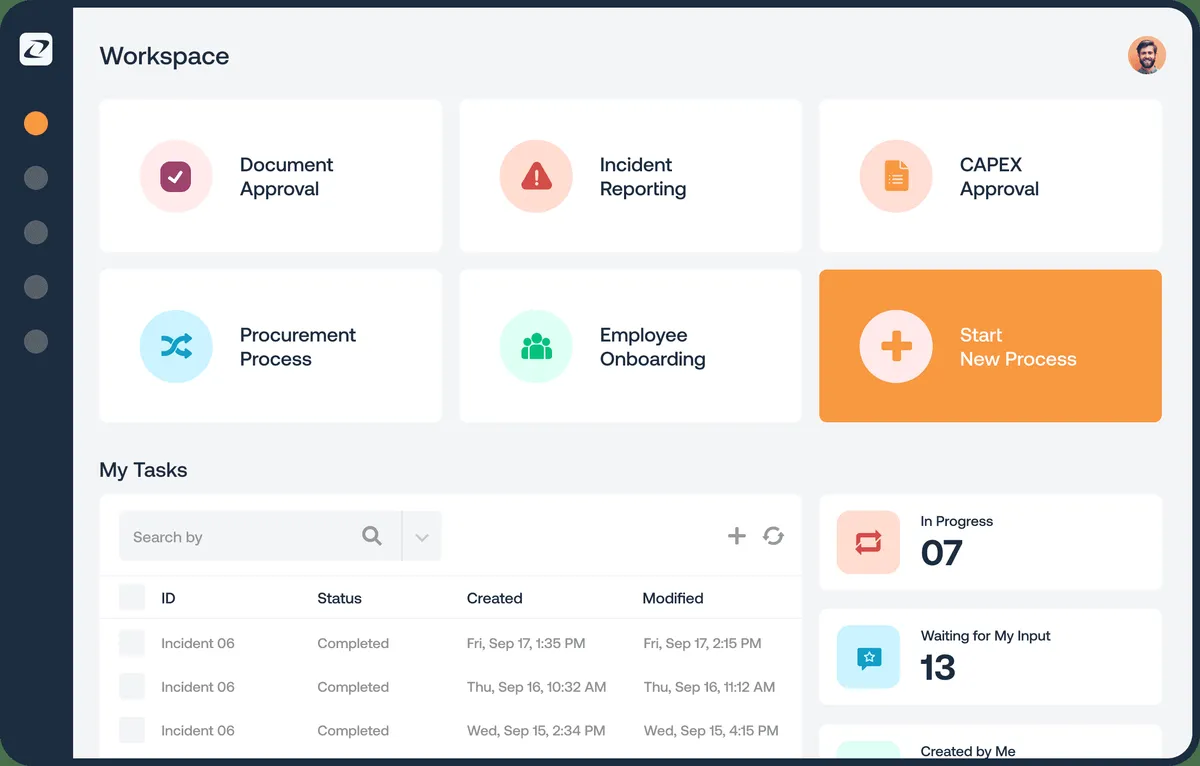Image resolution: width=1200 pixels, height=766 pixels.
Task: Check the row created Fri, Sep 17
Action: click(x=132, y=643)
